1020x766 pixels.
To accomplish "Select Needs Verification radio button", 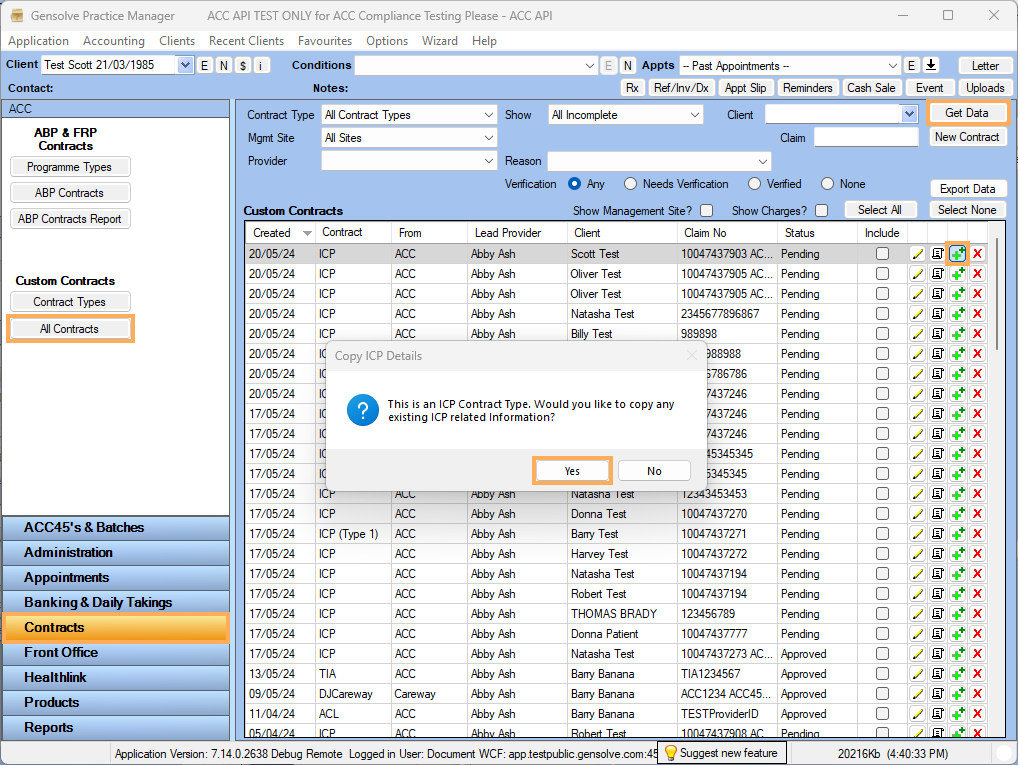I will coord(630,184).
